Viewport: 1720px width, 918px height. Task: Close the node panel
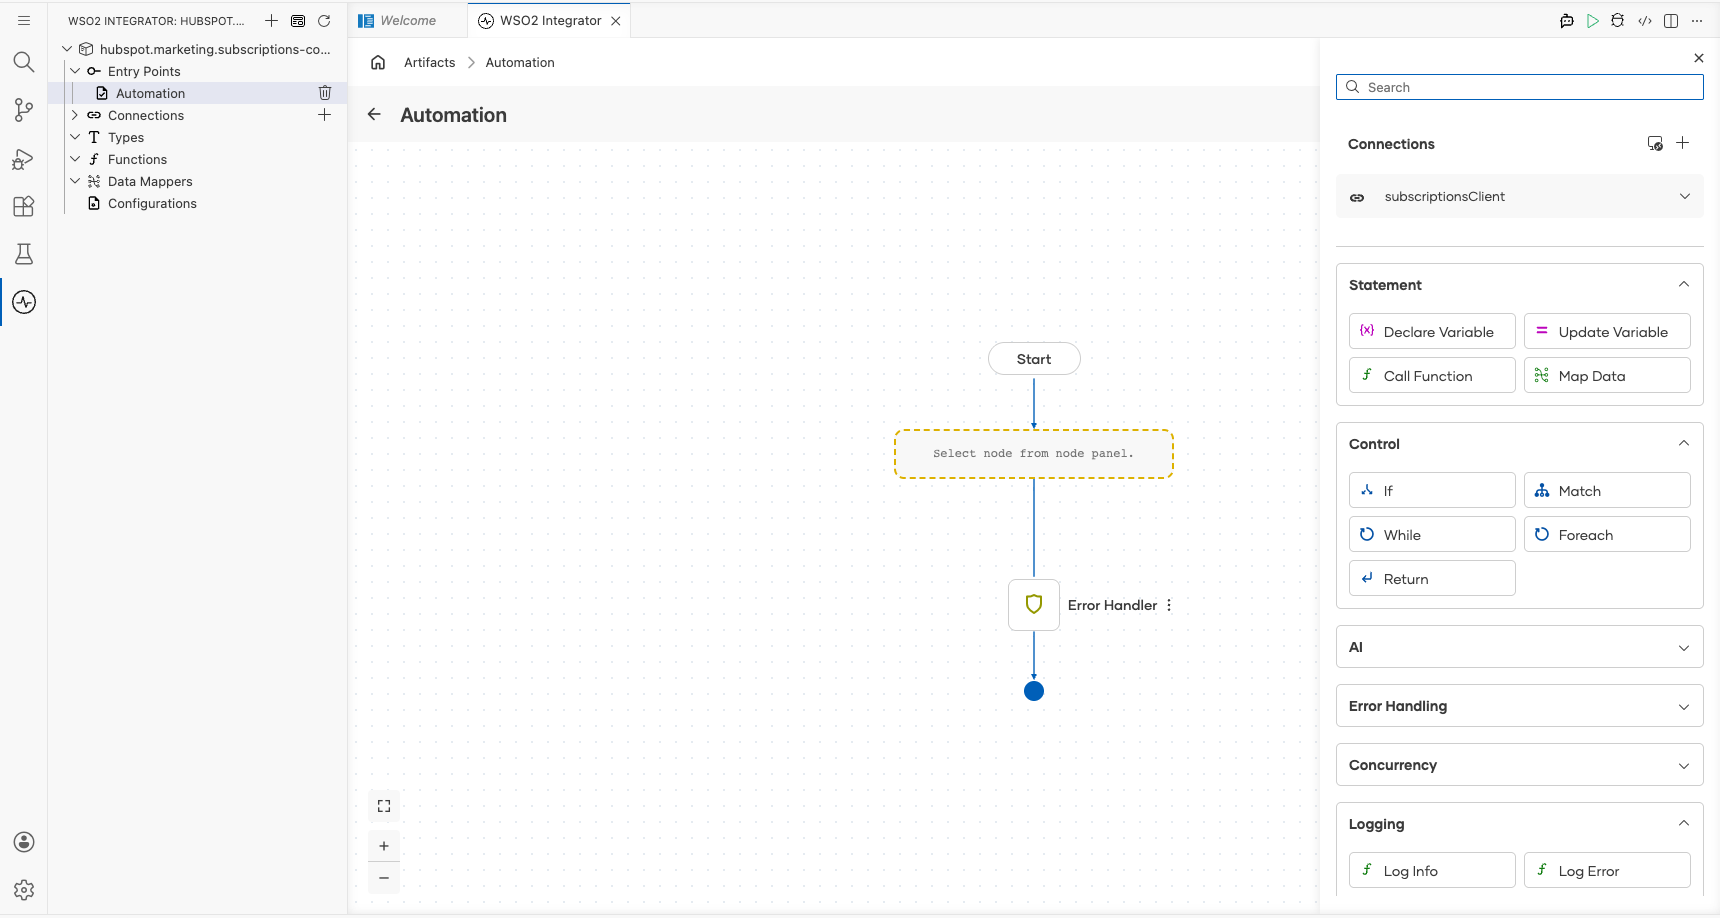point(1699,58)
